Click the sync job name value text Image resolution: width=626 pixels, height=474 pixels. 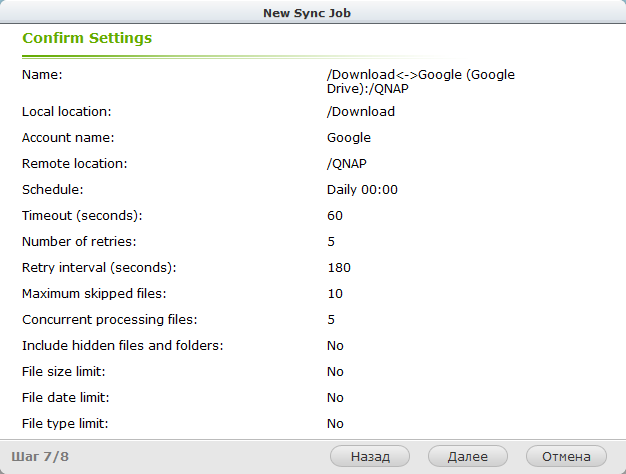421,81
